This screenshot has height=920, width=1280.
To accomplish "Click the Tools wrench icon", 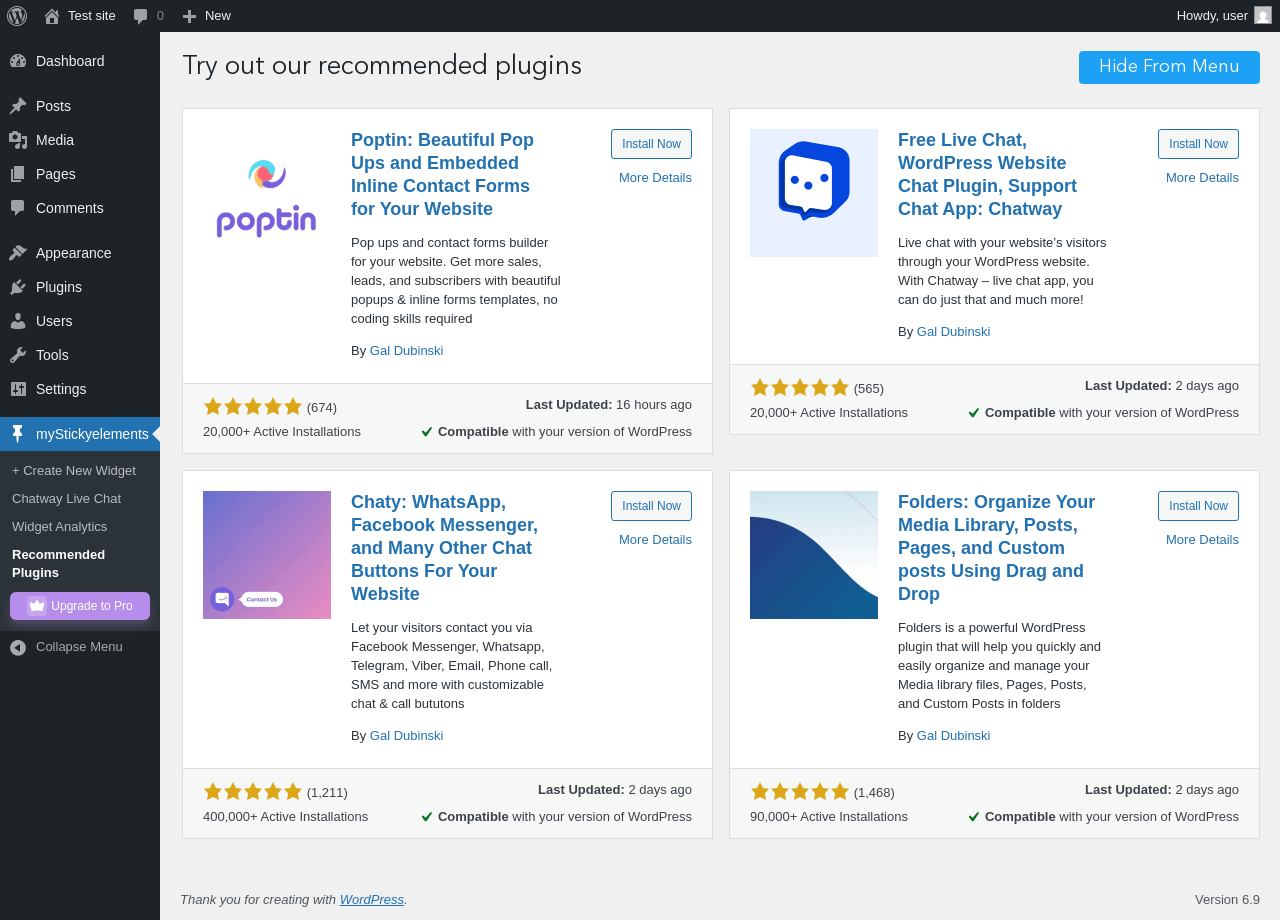I will pyautogui.click(x=18, y=355).
